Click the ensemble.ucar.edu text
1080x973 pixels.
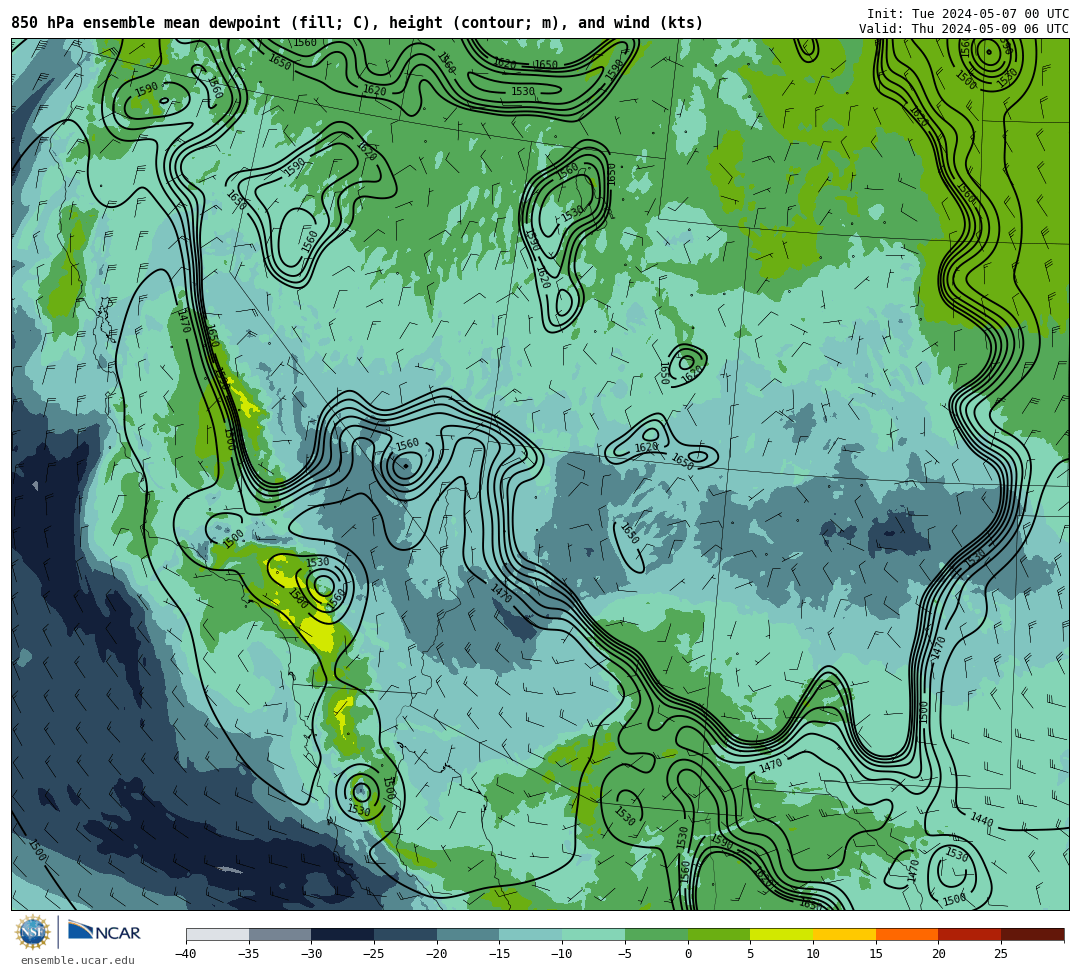[78, 960]
